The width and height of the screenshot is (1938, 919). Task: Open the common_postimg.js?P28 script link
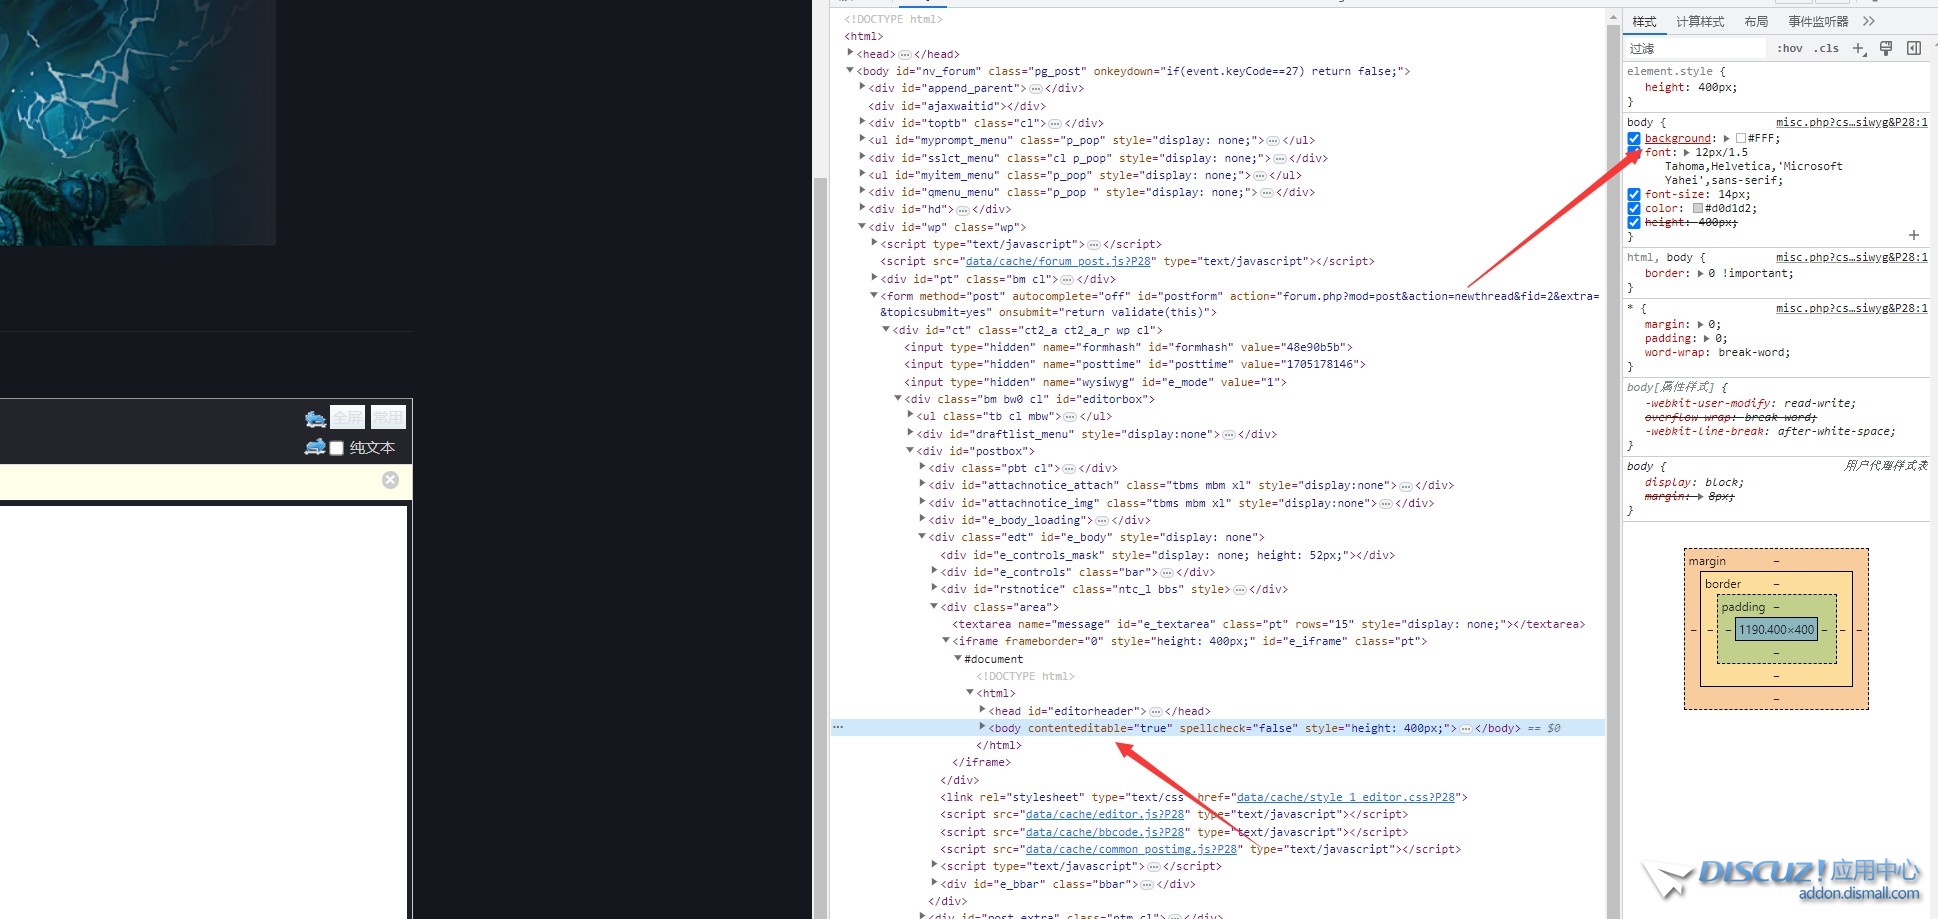pyautogui.click(x=1131, y=849)
